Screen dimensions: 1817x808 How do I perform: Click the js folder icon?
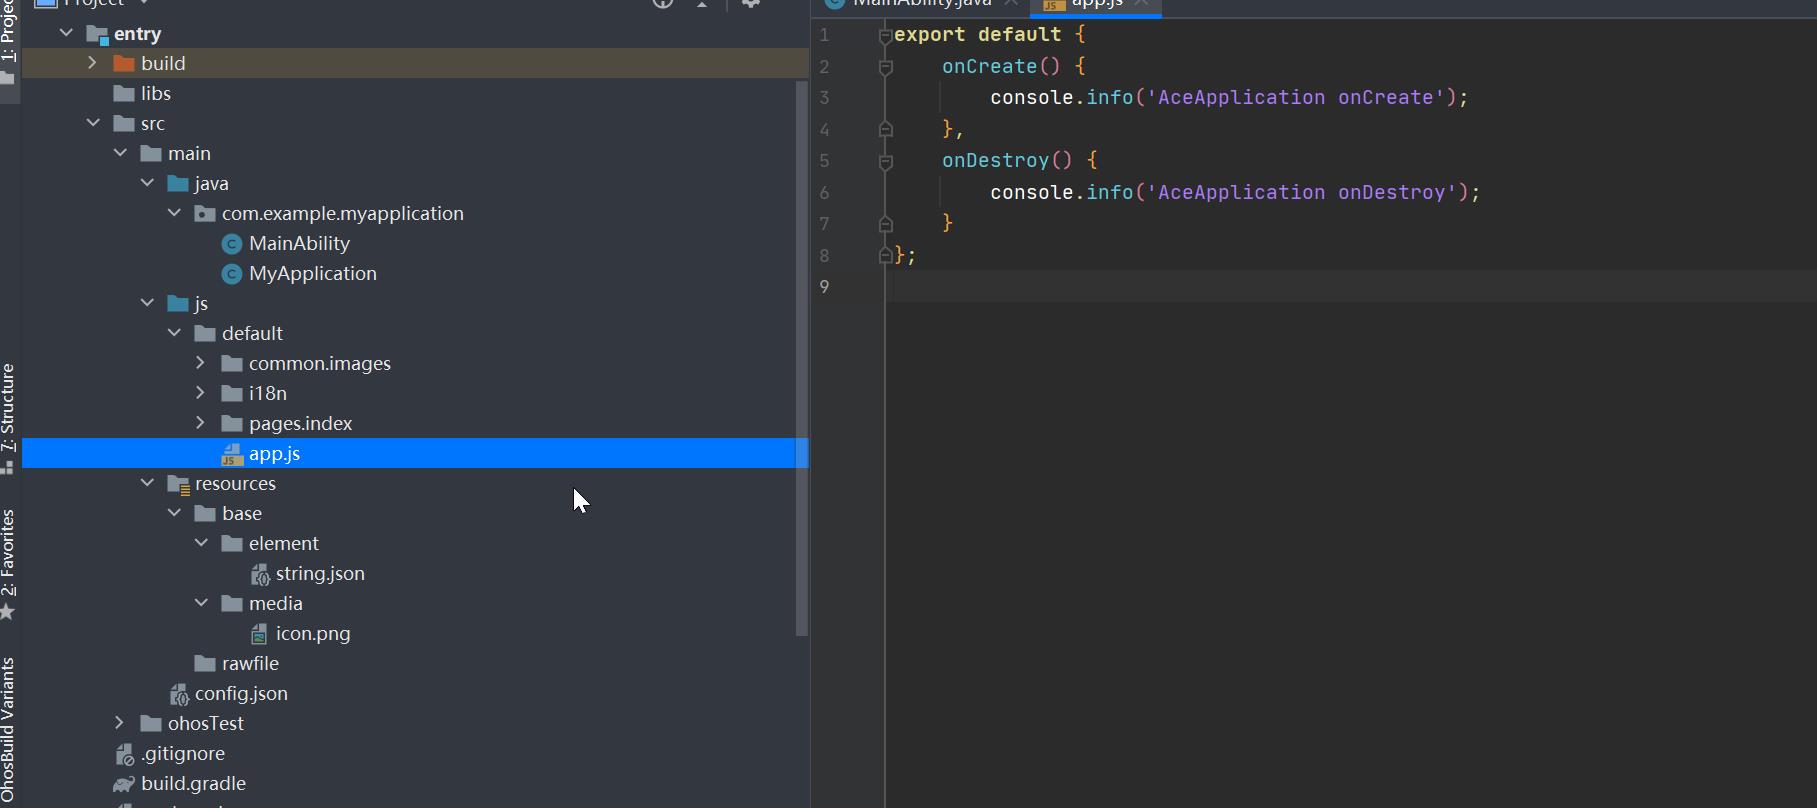point(178,303)
